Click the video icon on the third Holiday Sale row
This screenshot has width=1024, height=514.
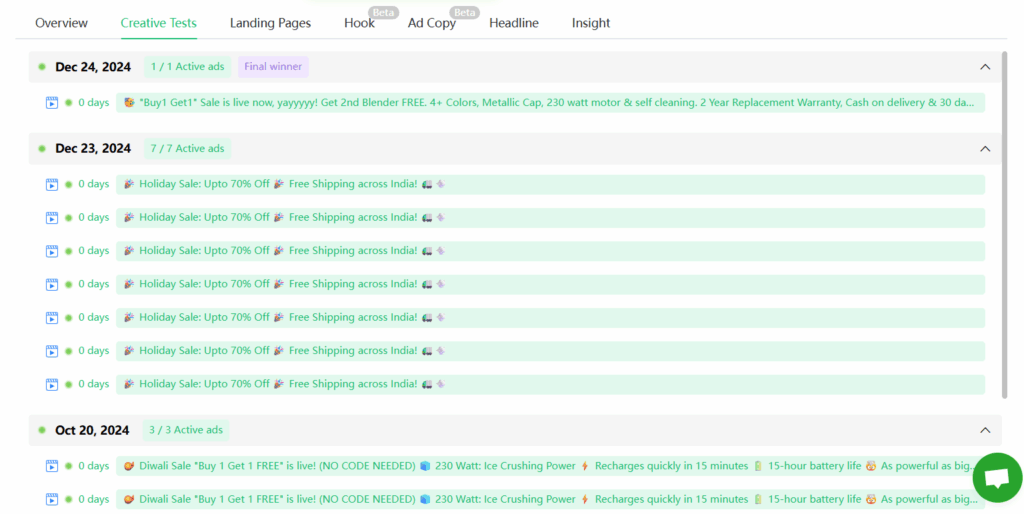(x=52, y=251)
